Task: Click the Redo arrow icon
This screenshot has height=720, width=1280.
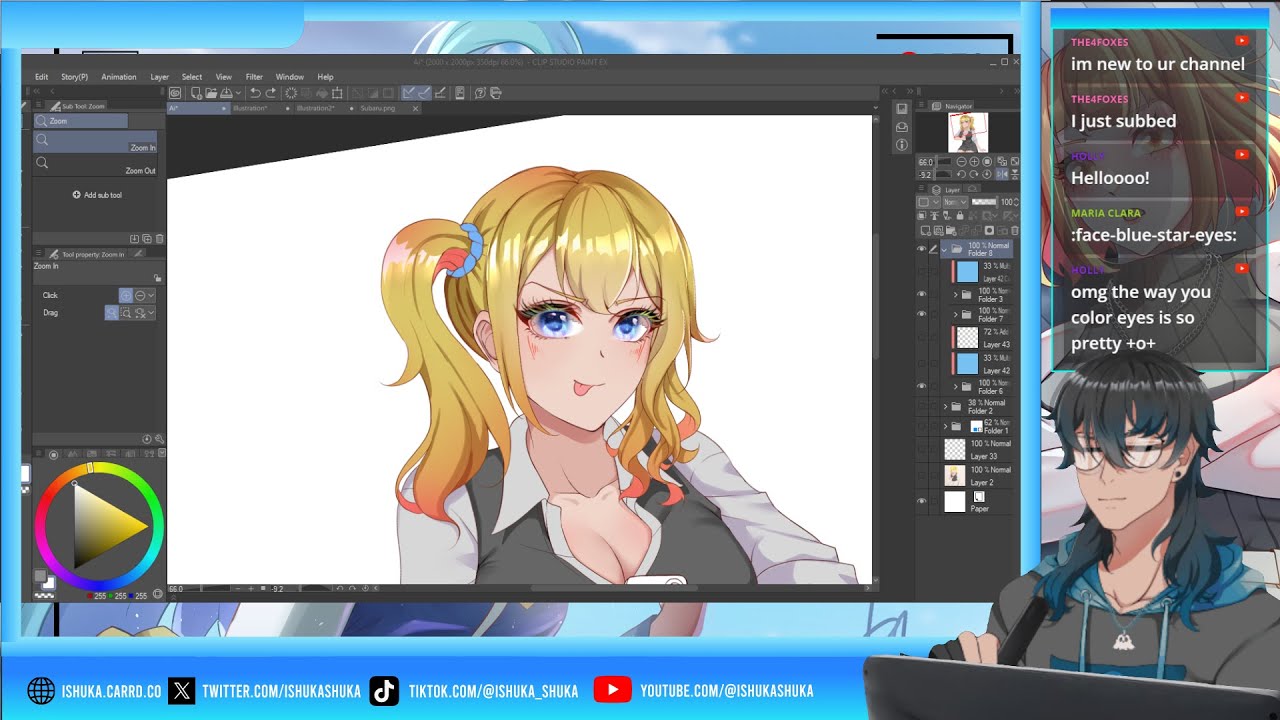Action: pos(271,93)
